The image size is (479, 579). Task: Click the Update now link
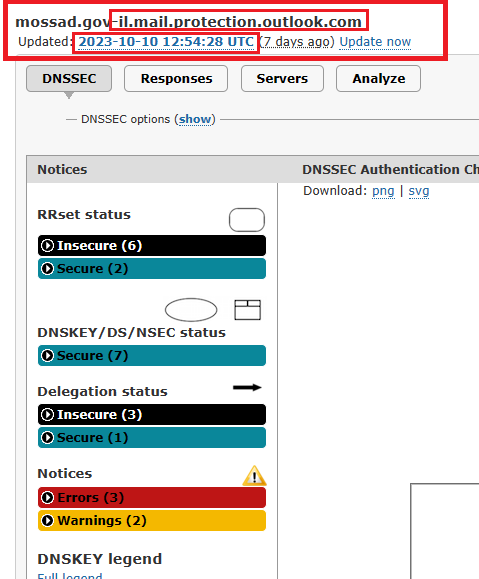click(x=375, y=42)
